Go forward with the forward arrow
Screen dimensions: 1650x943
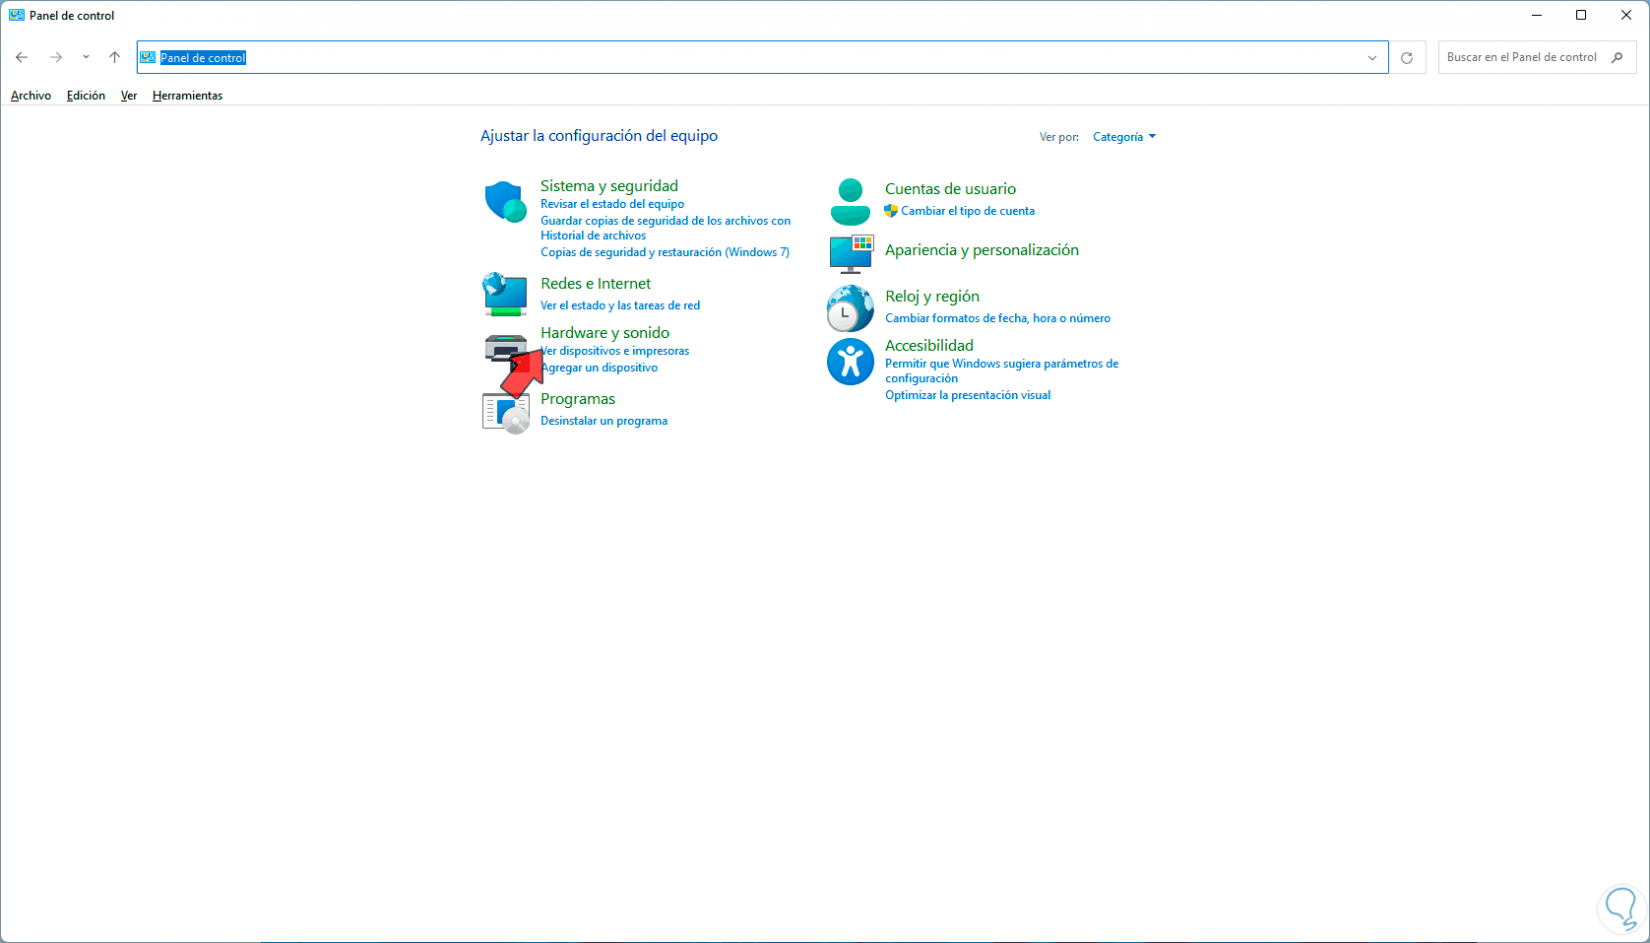56,57
